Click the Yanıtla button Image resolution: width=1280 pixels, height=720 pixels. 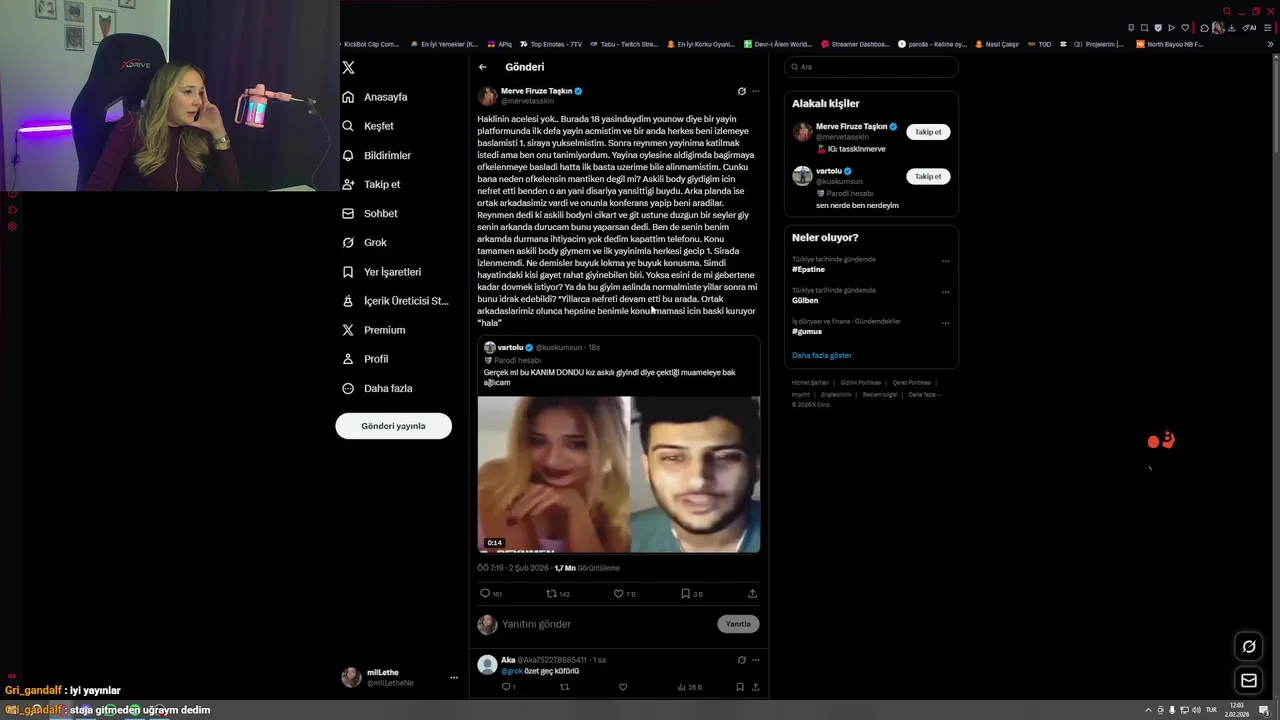pyautogui.click(x=738, y=624)
